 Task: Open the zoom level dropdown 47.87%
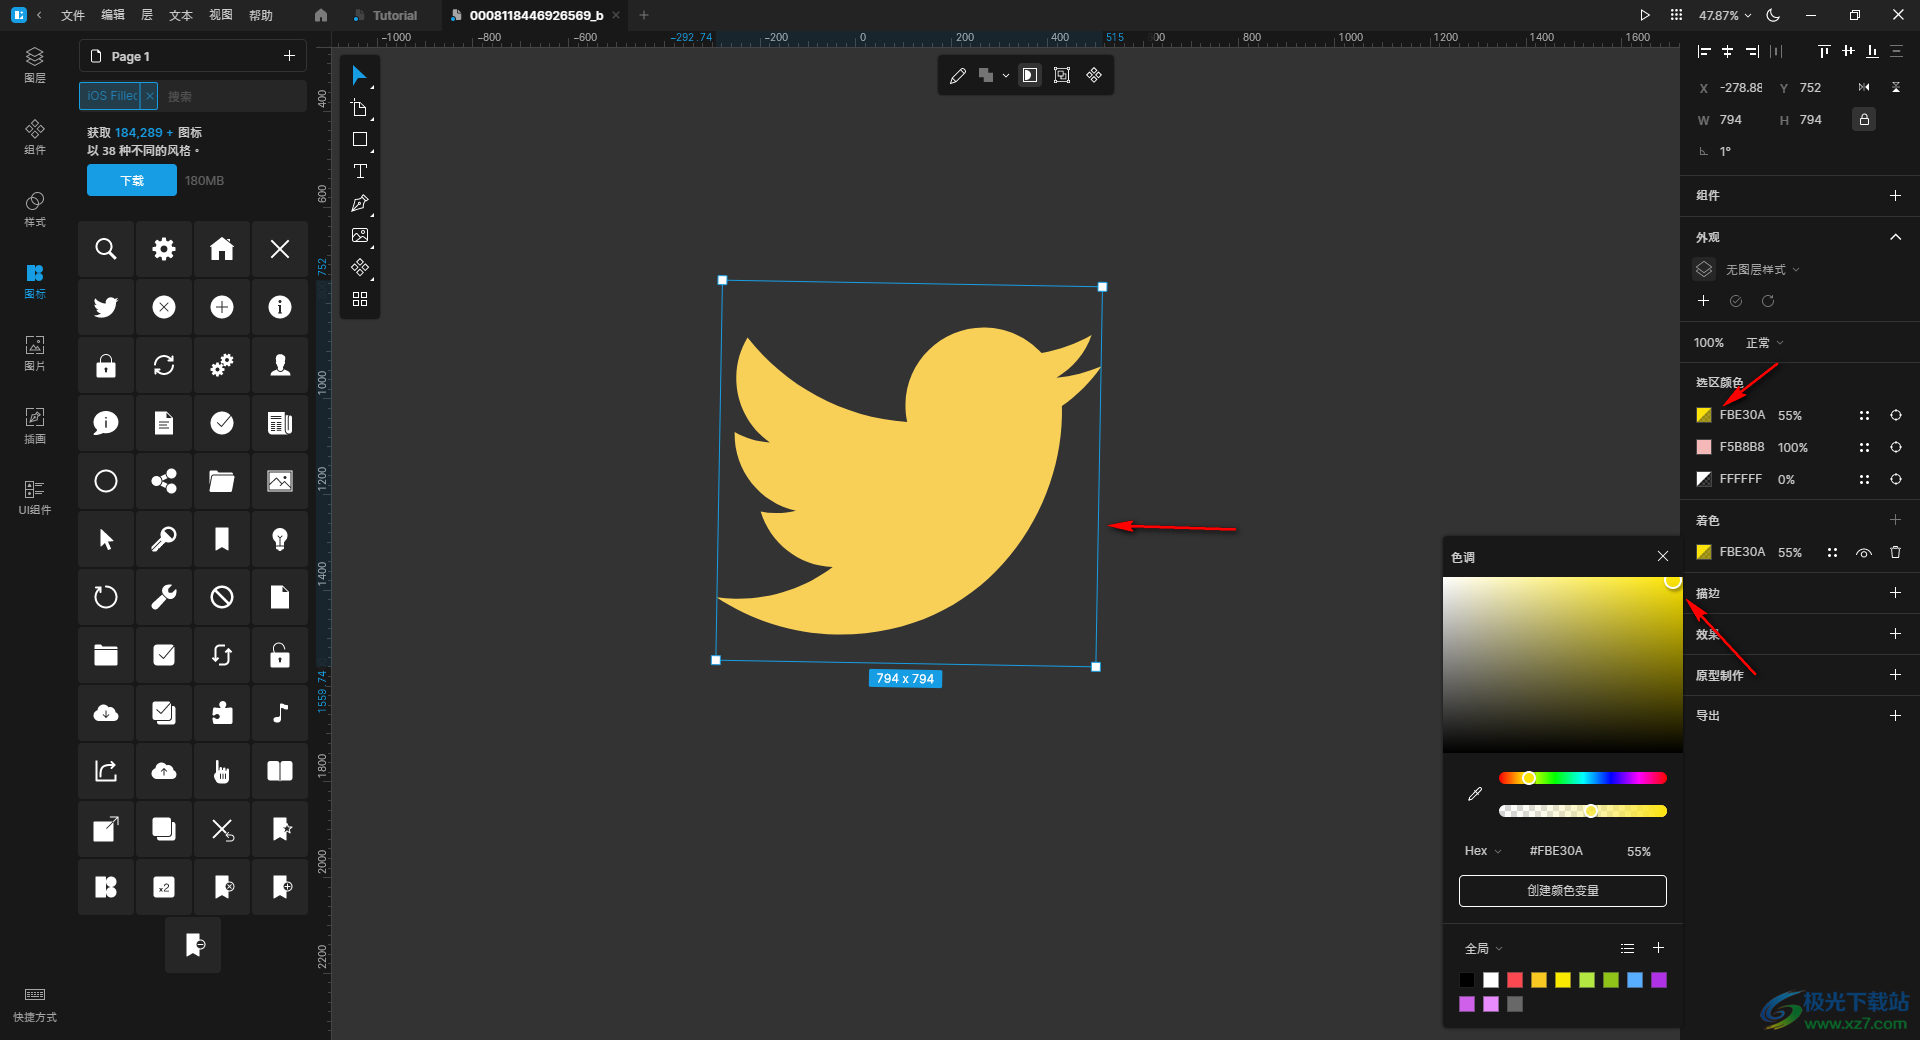1725,15
